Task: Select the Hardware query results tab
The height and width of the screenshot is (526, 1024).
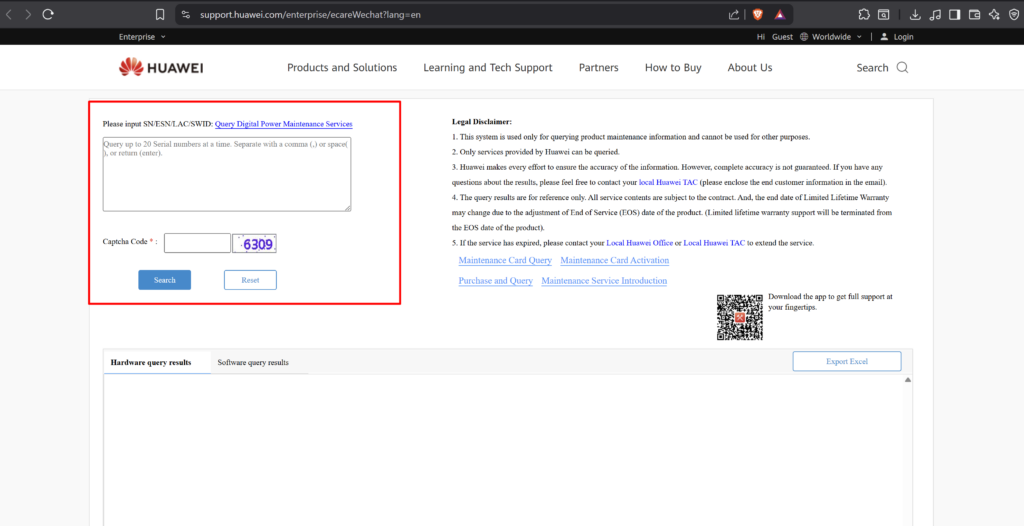Action: [151, 362]
